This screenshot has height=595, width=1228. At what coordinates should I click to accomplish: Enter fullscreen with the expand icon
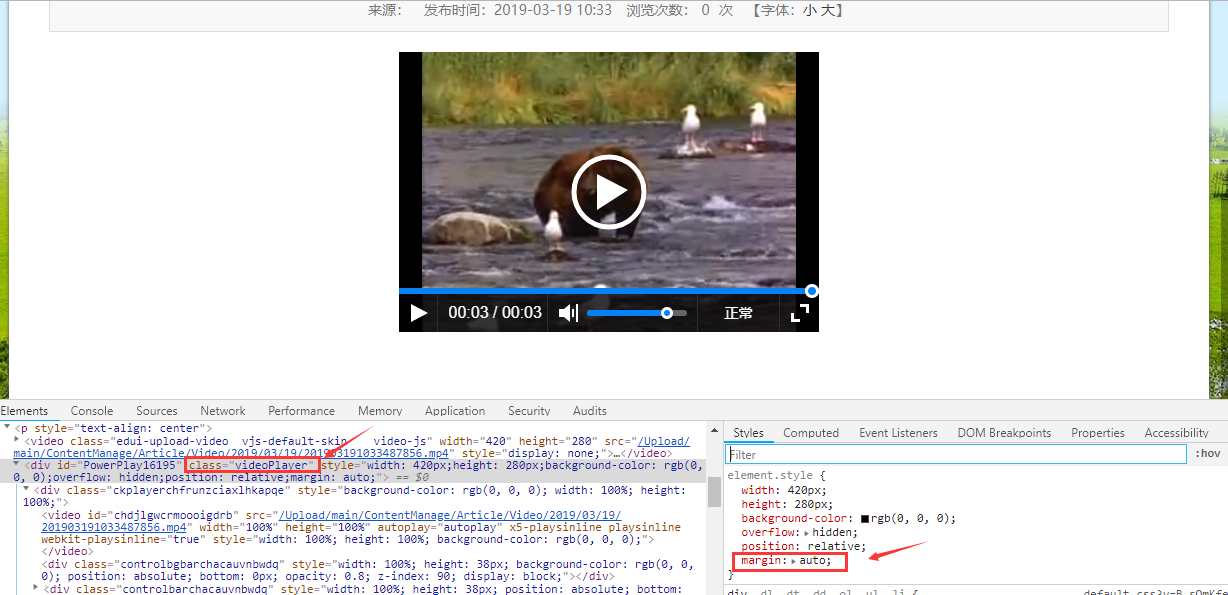point(799,313)
